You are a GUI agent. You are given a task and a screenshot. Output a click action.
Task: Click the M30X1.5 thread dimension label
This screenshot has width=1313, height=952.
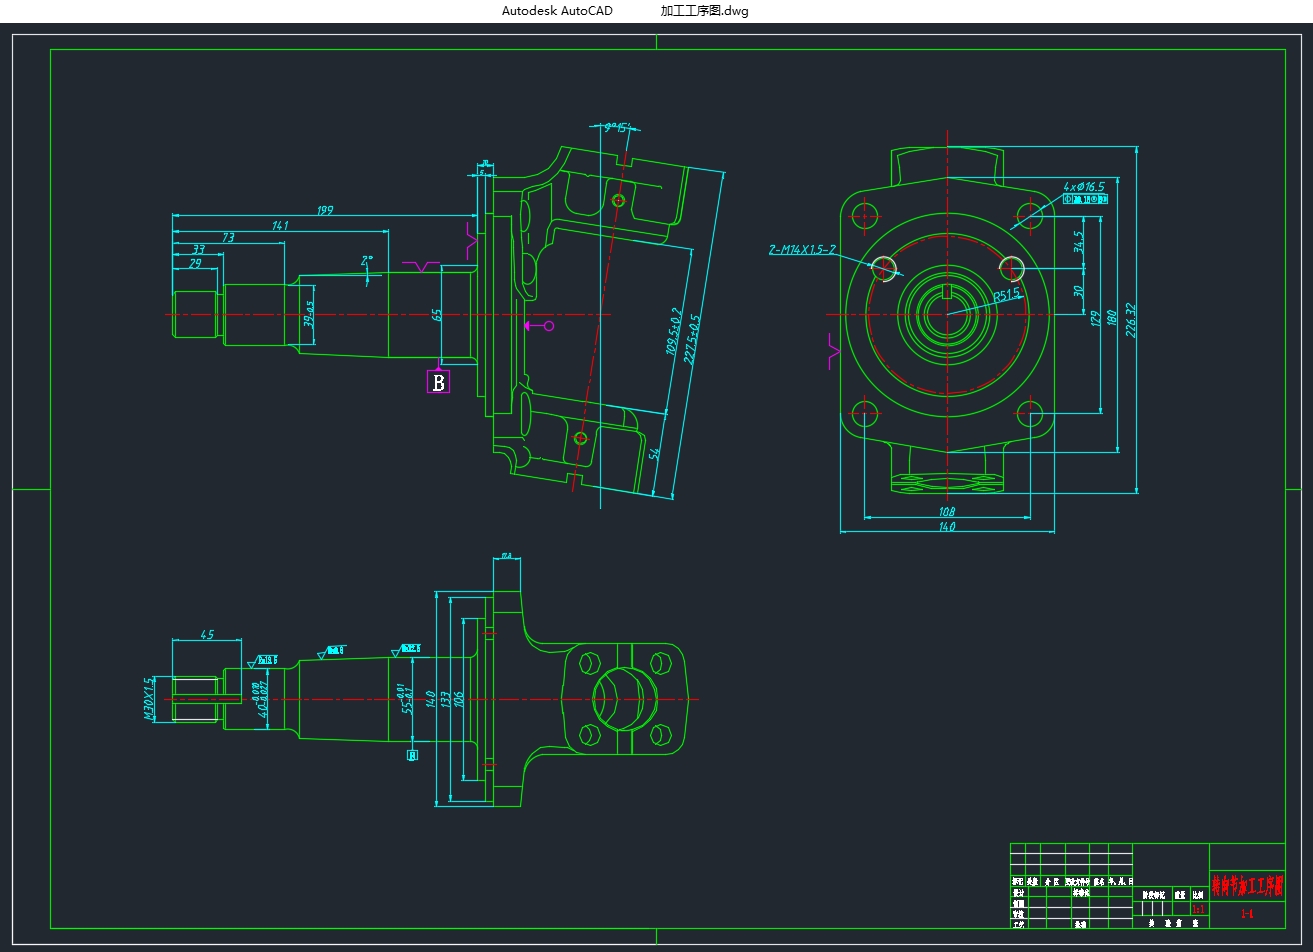pos(149,699)
